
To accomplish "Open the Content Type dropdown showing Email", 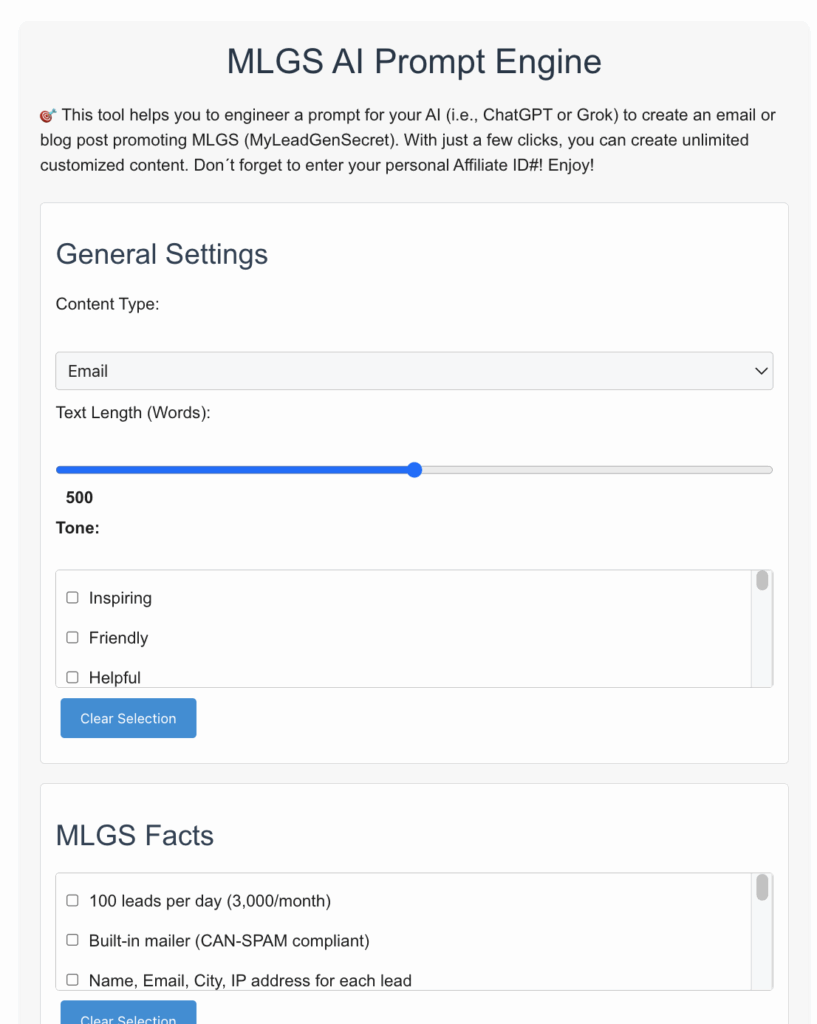I will 414,371.
